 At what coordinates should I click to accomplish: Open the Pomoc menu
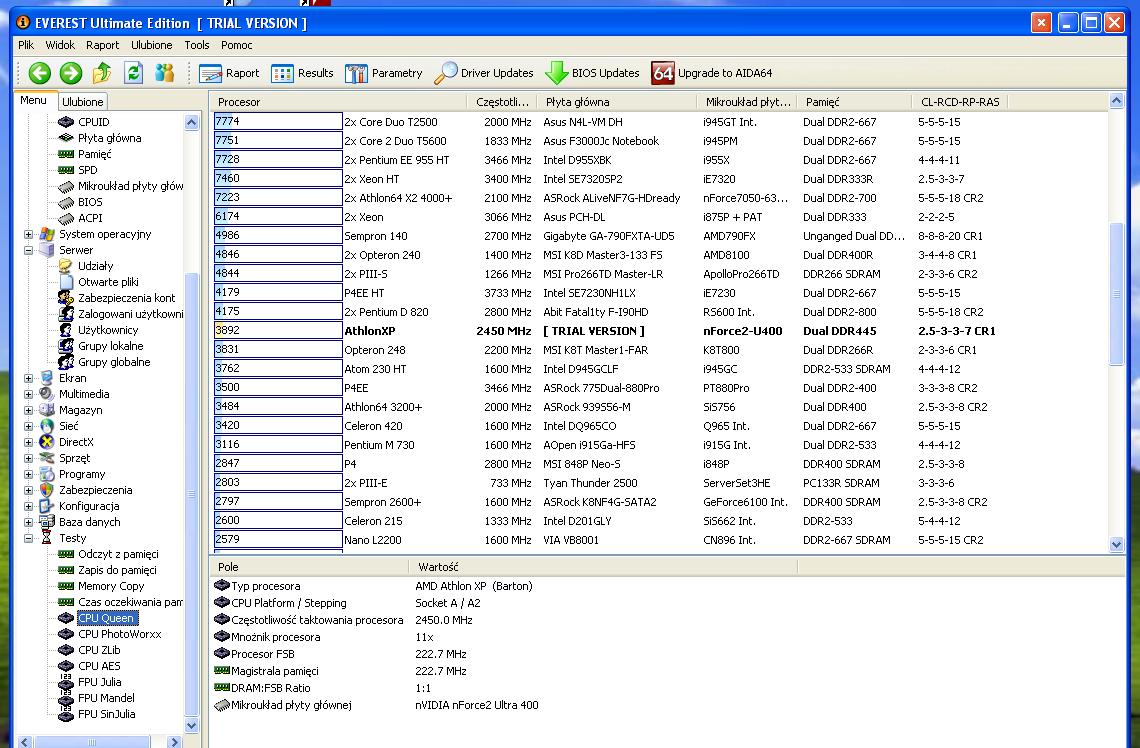(x=236, y=45)
